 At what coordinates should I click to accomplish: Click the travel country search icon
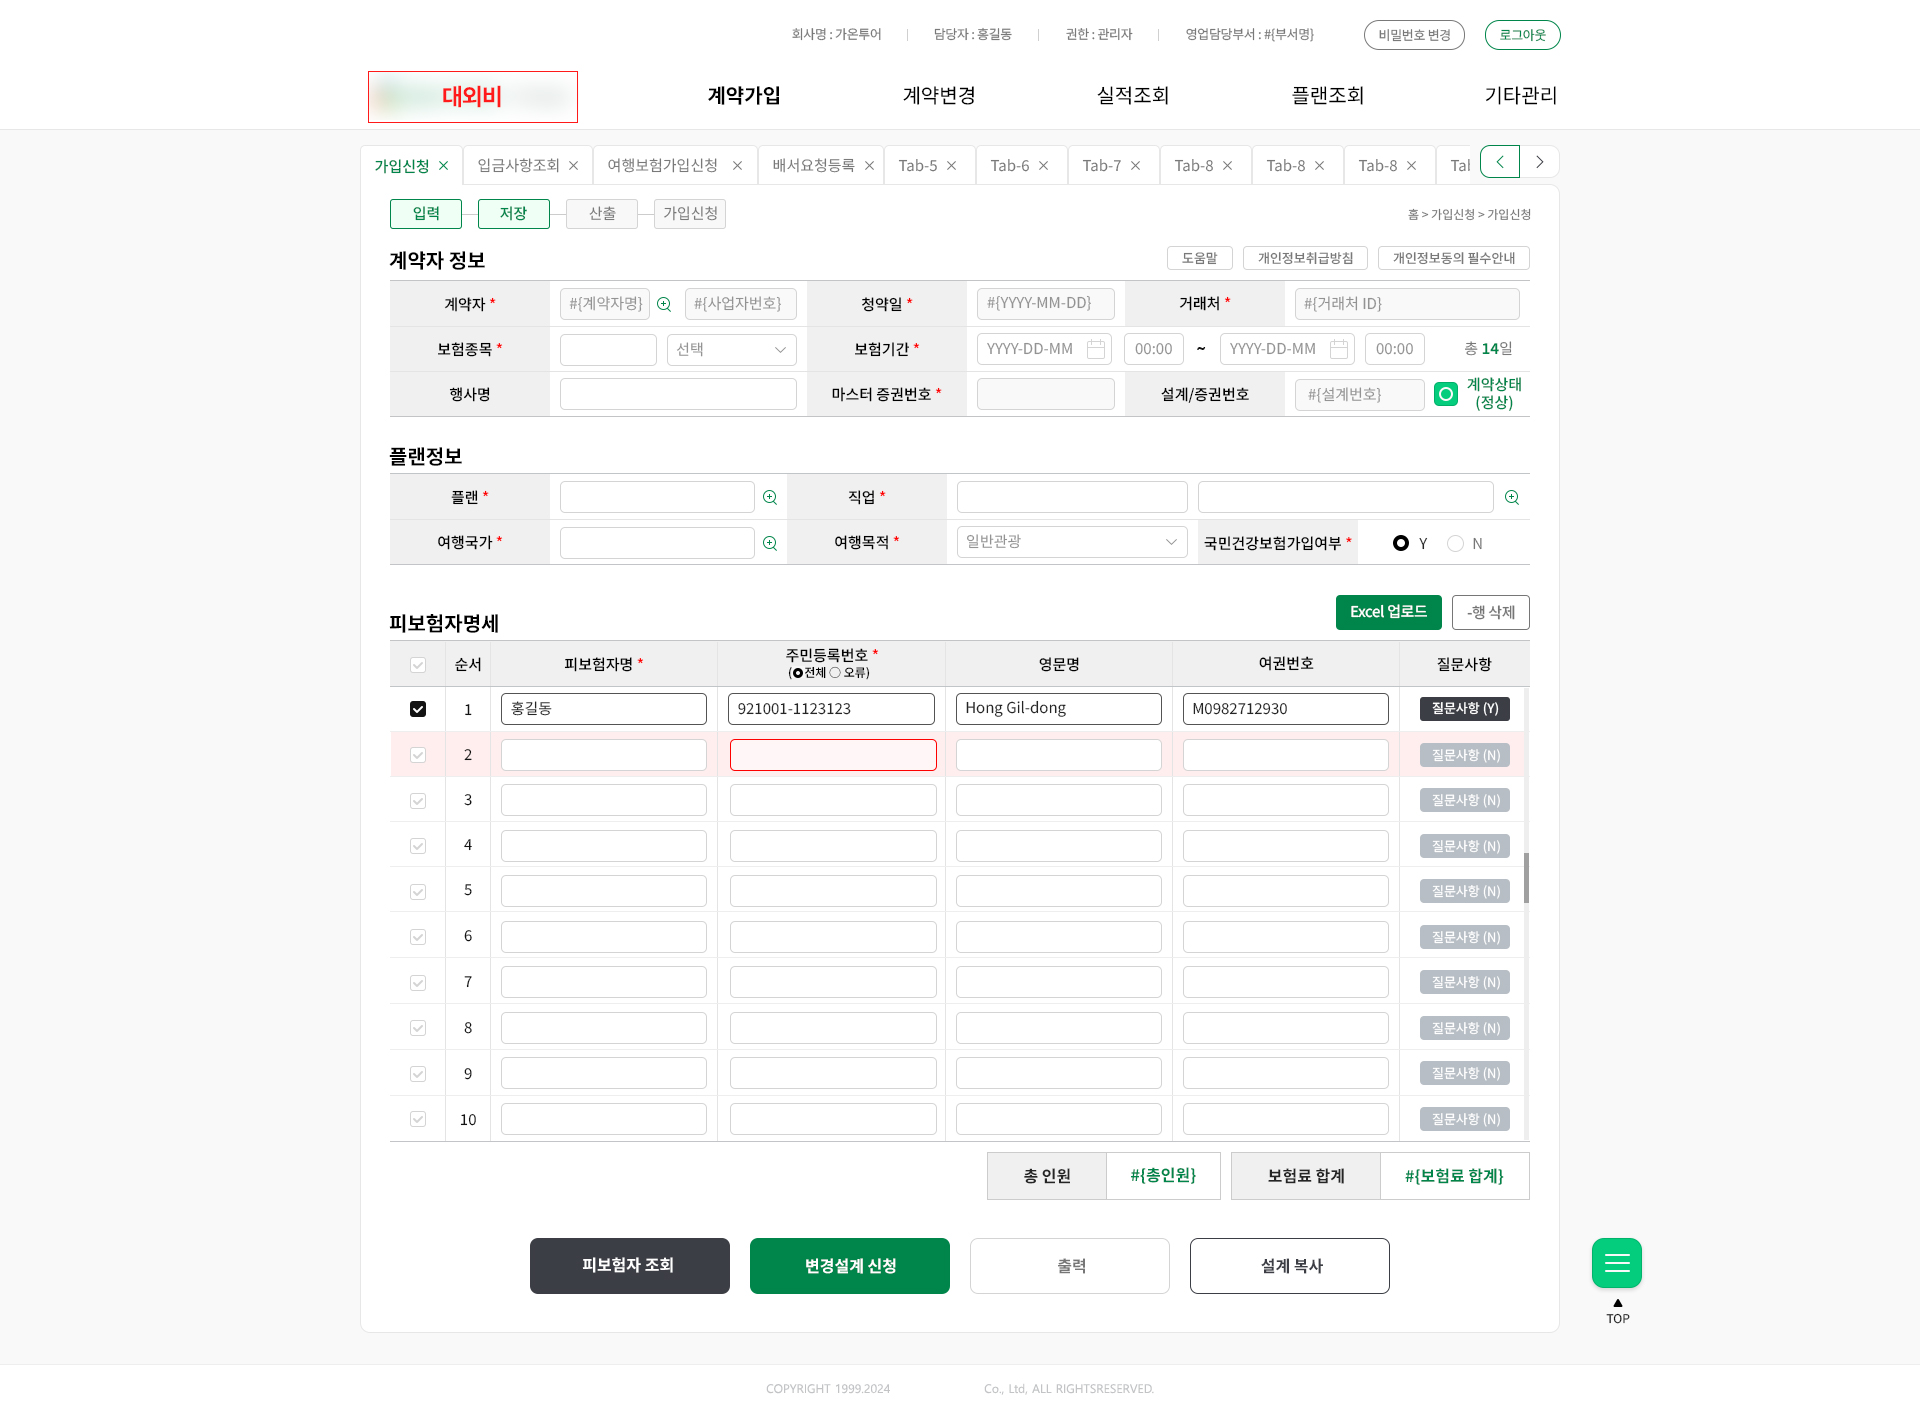coord(770,543)
